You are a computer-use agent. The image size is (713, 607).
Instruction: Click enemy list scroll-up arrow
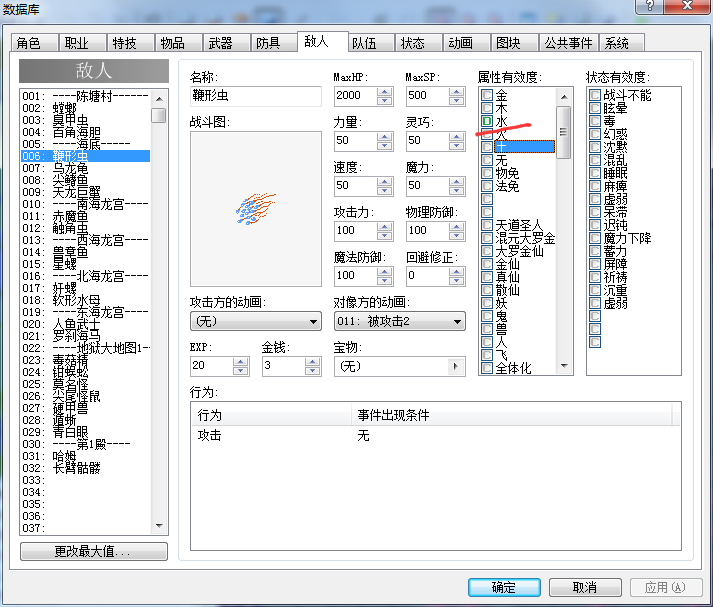click(x=159, y=99)
